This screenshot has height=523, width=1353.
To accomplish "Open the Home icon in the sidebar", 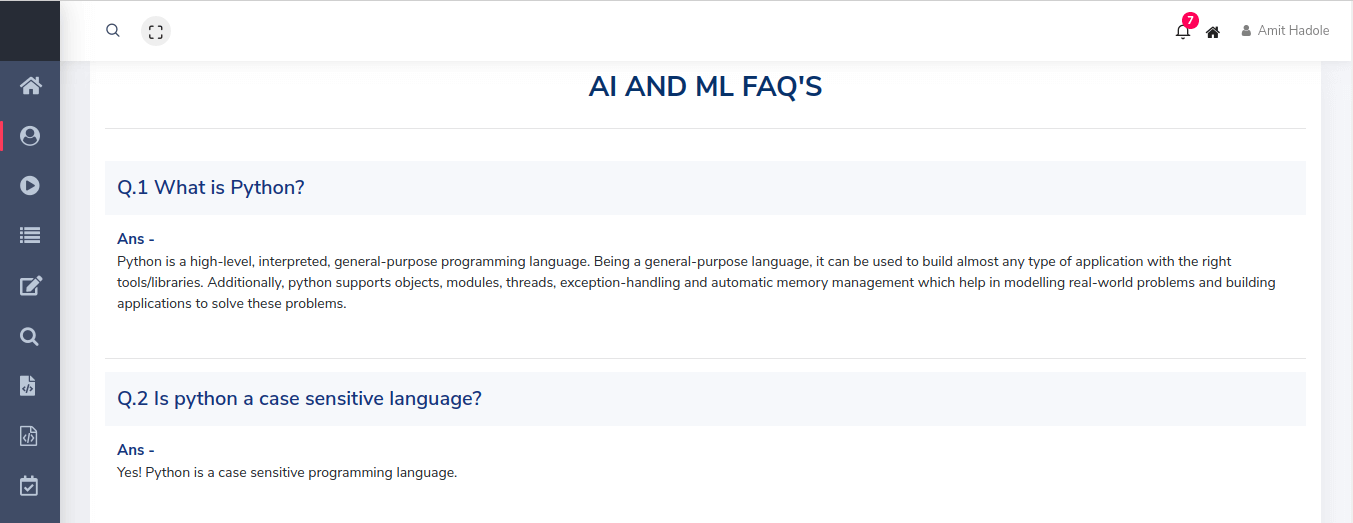I will (x=30, y=86).
